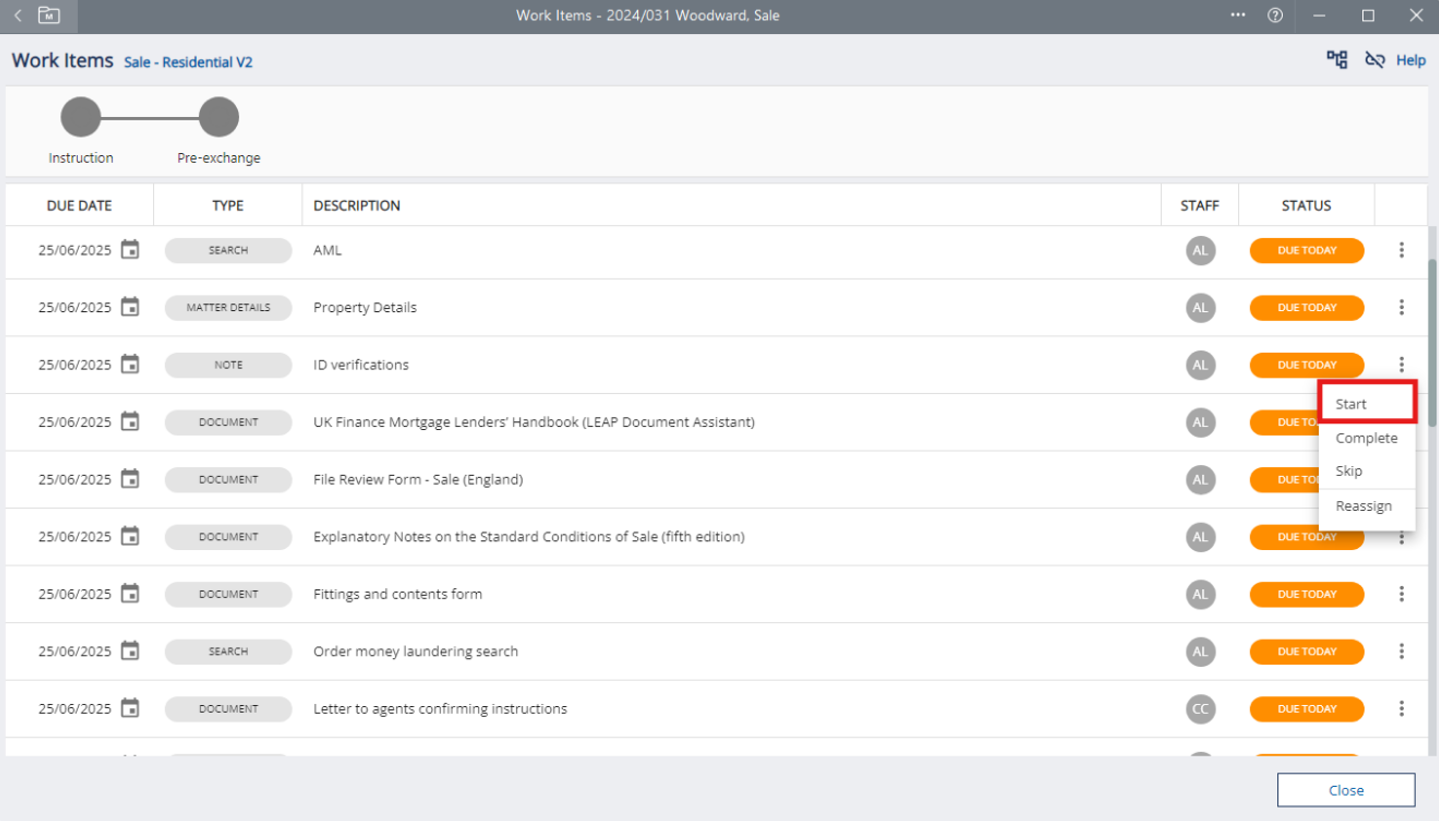Image resolution: width=1439 pixels, height=821 pixels.
Task: Open three-dot menu for Property Details row
Action: click(1401, 308)
